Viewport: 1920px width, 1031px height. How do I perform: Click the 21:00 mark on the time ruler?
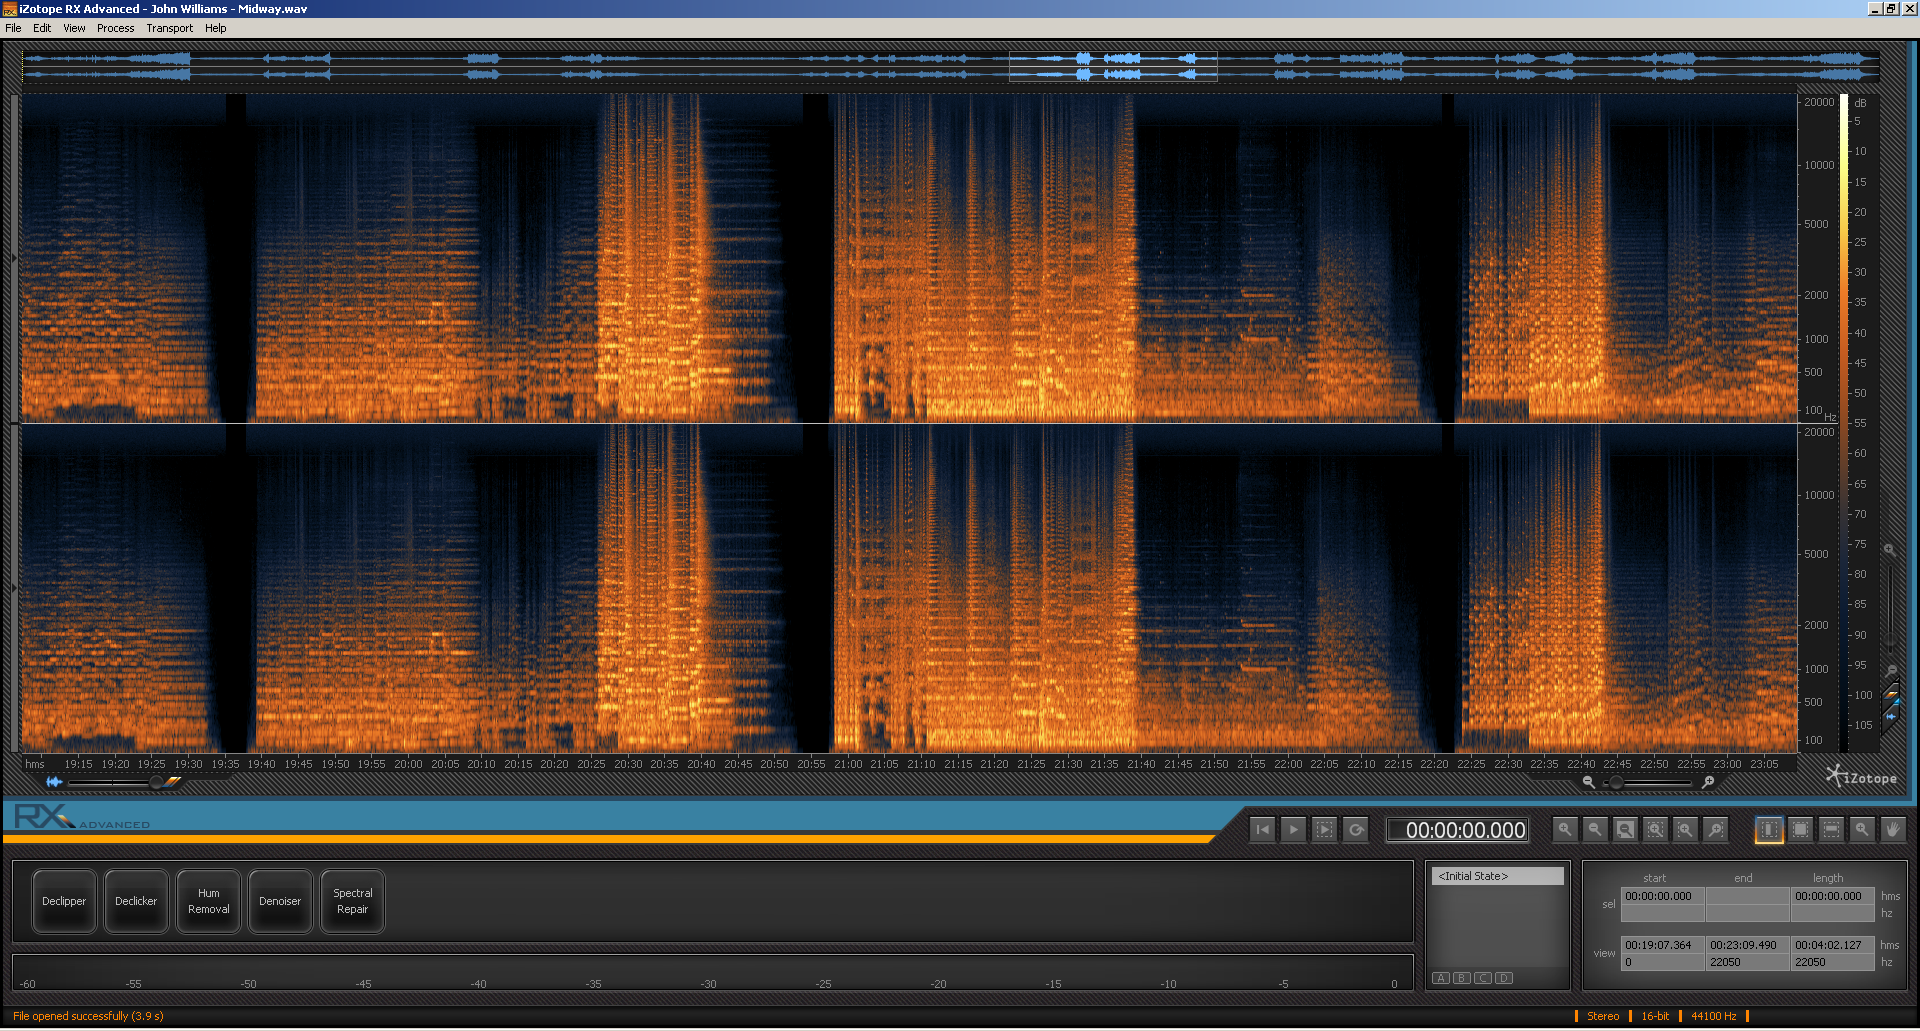click(848, 764)
